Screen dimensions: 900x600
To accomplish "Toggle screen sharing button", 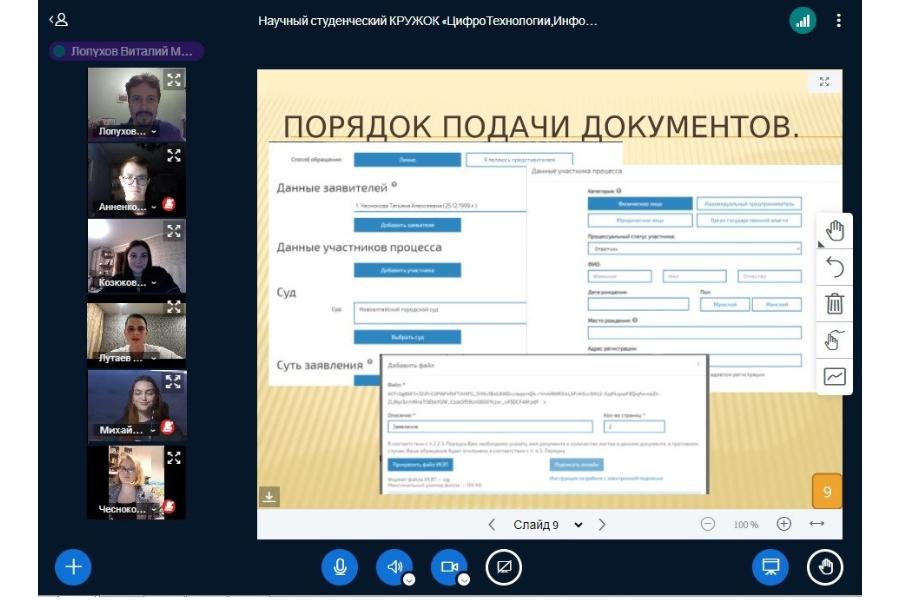I will (503, 567).
